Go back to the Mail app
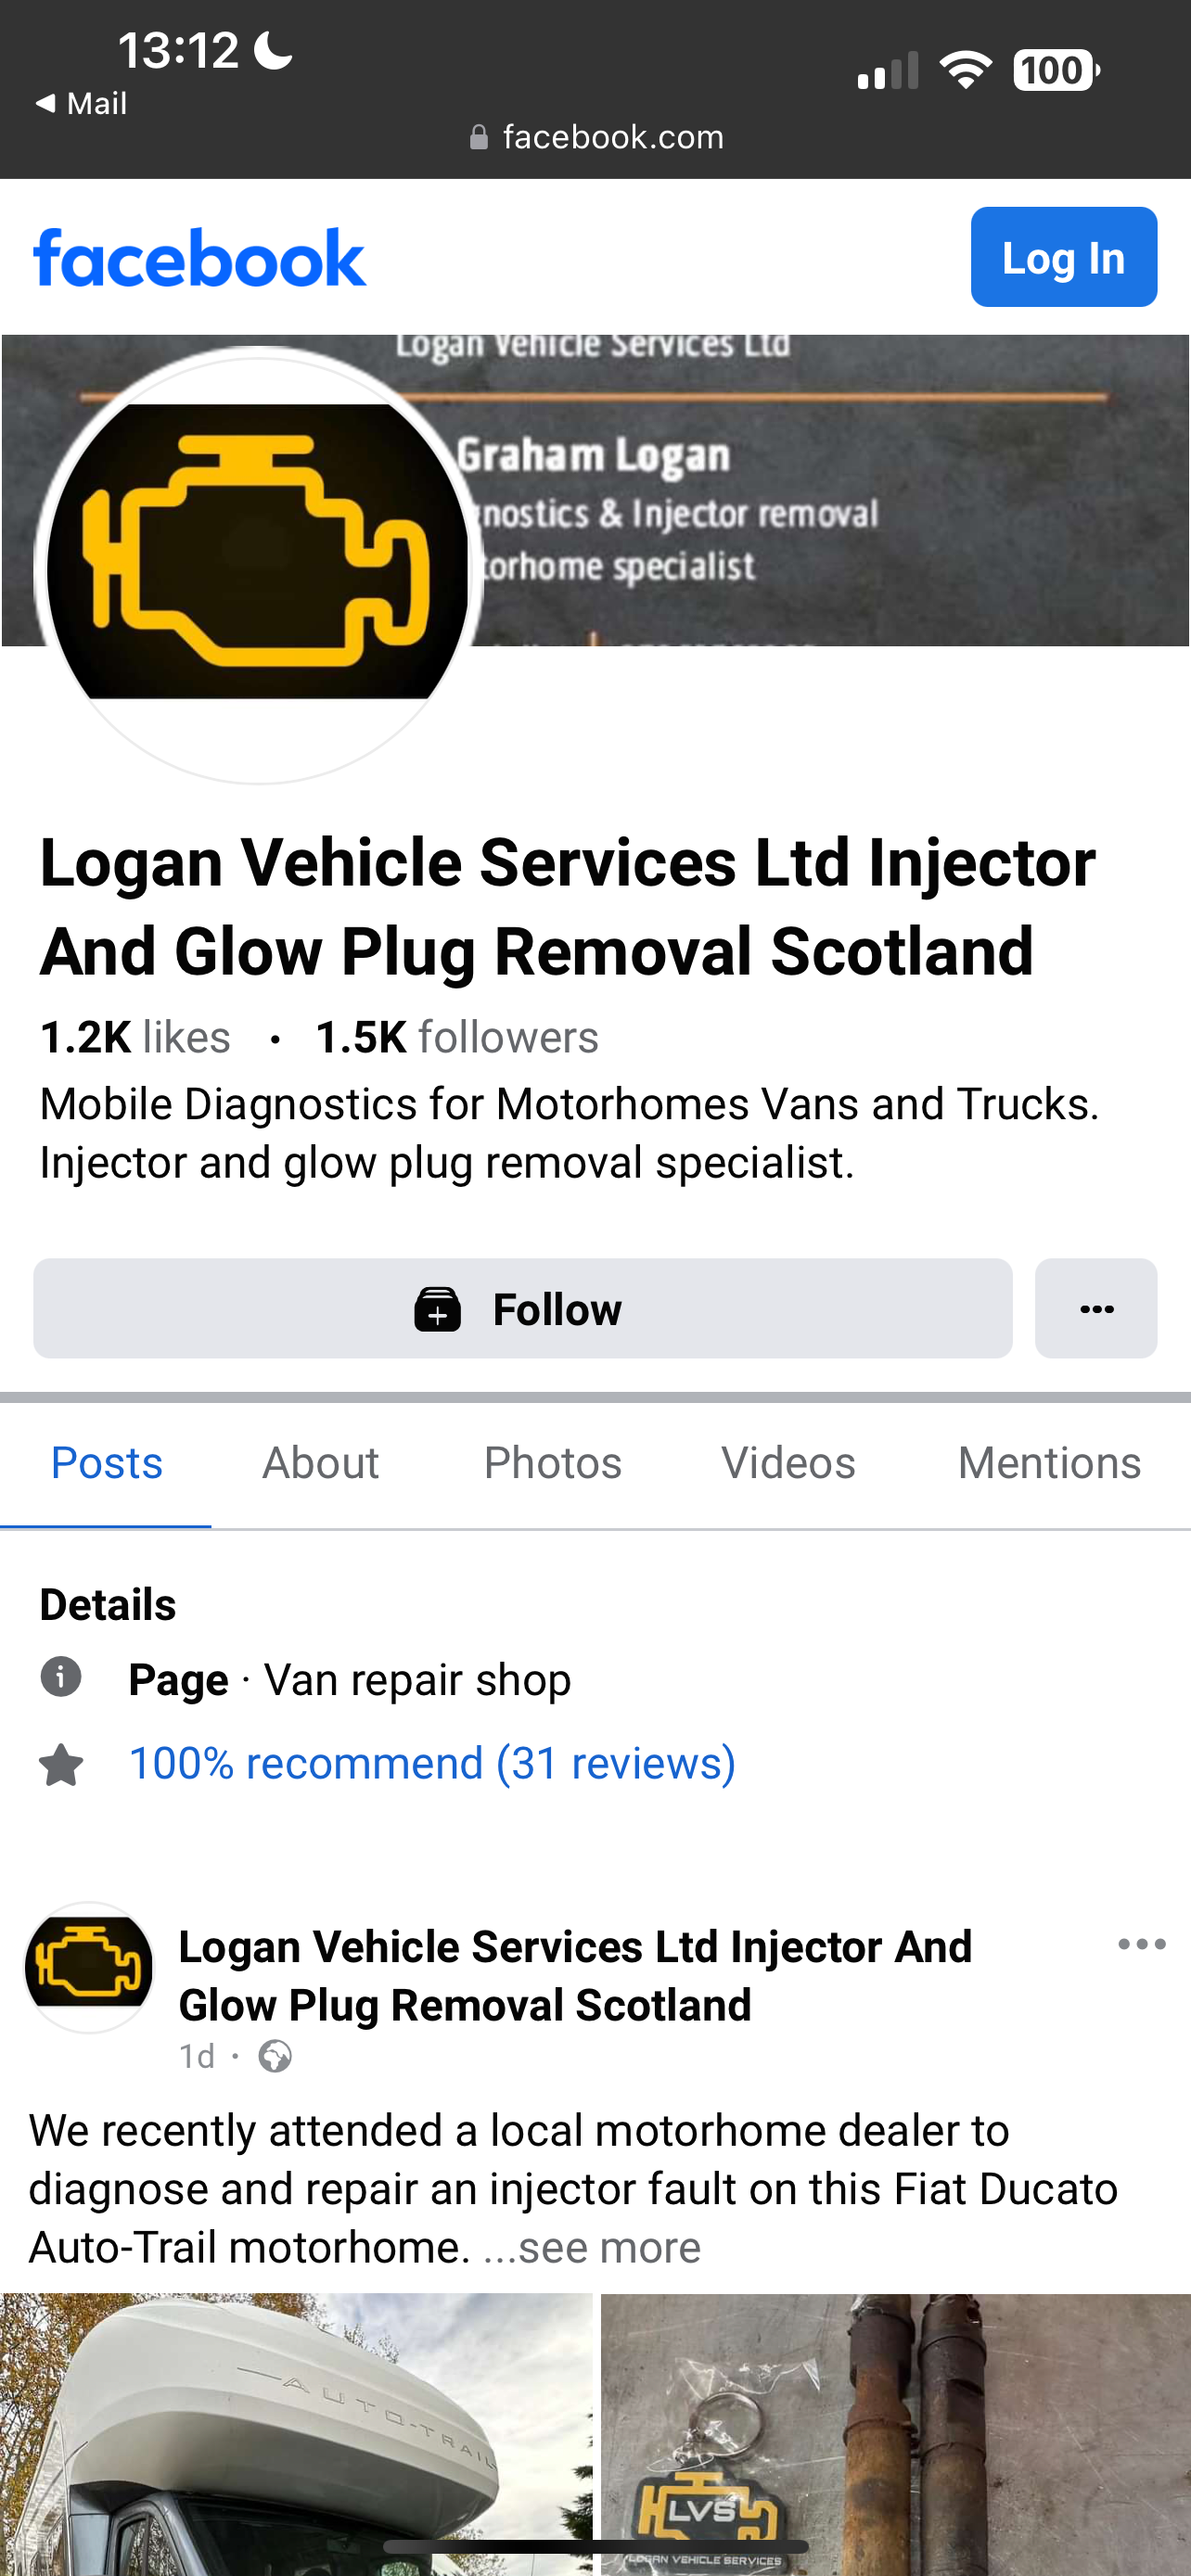Screen dimensions: 1191x2576 81,103
